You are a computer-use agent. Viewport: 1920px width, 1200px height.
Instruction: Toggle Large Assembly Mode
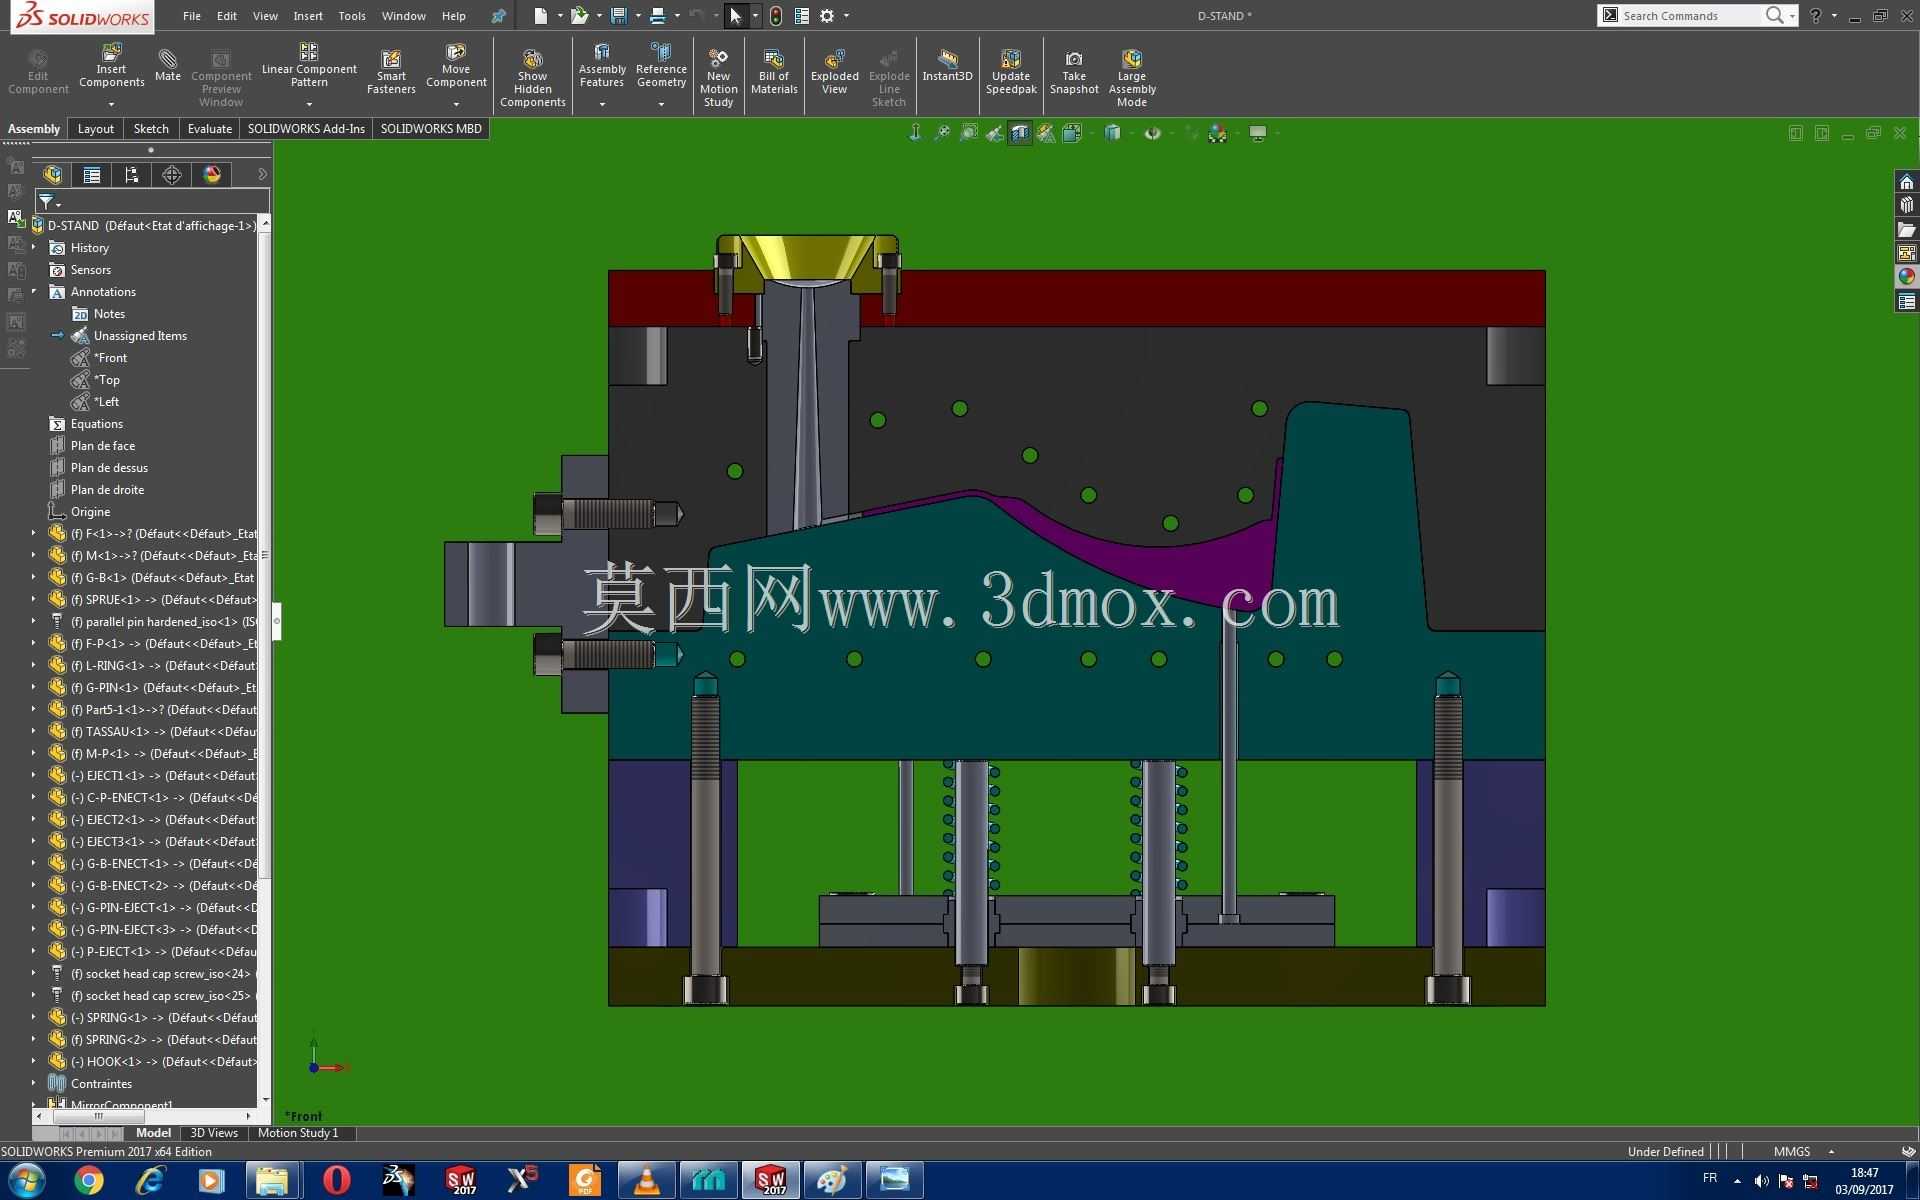click(x=1132, y=78)
